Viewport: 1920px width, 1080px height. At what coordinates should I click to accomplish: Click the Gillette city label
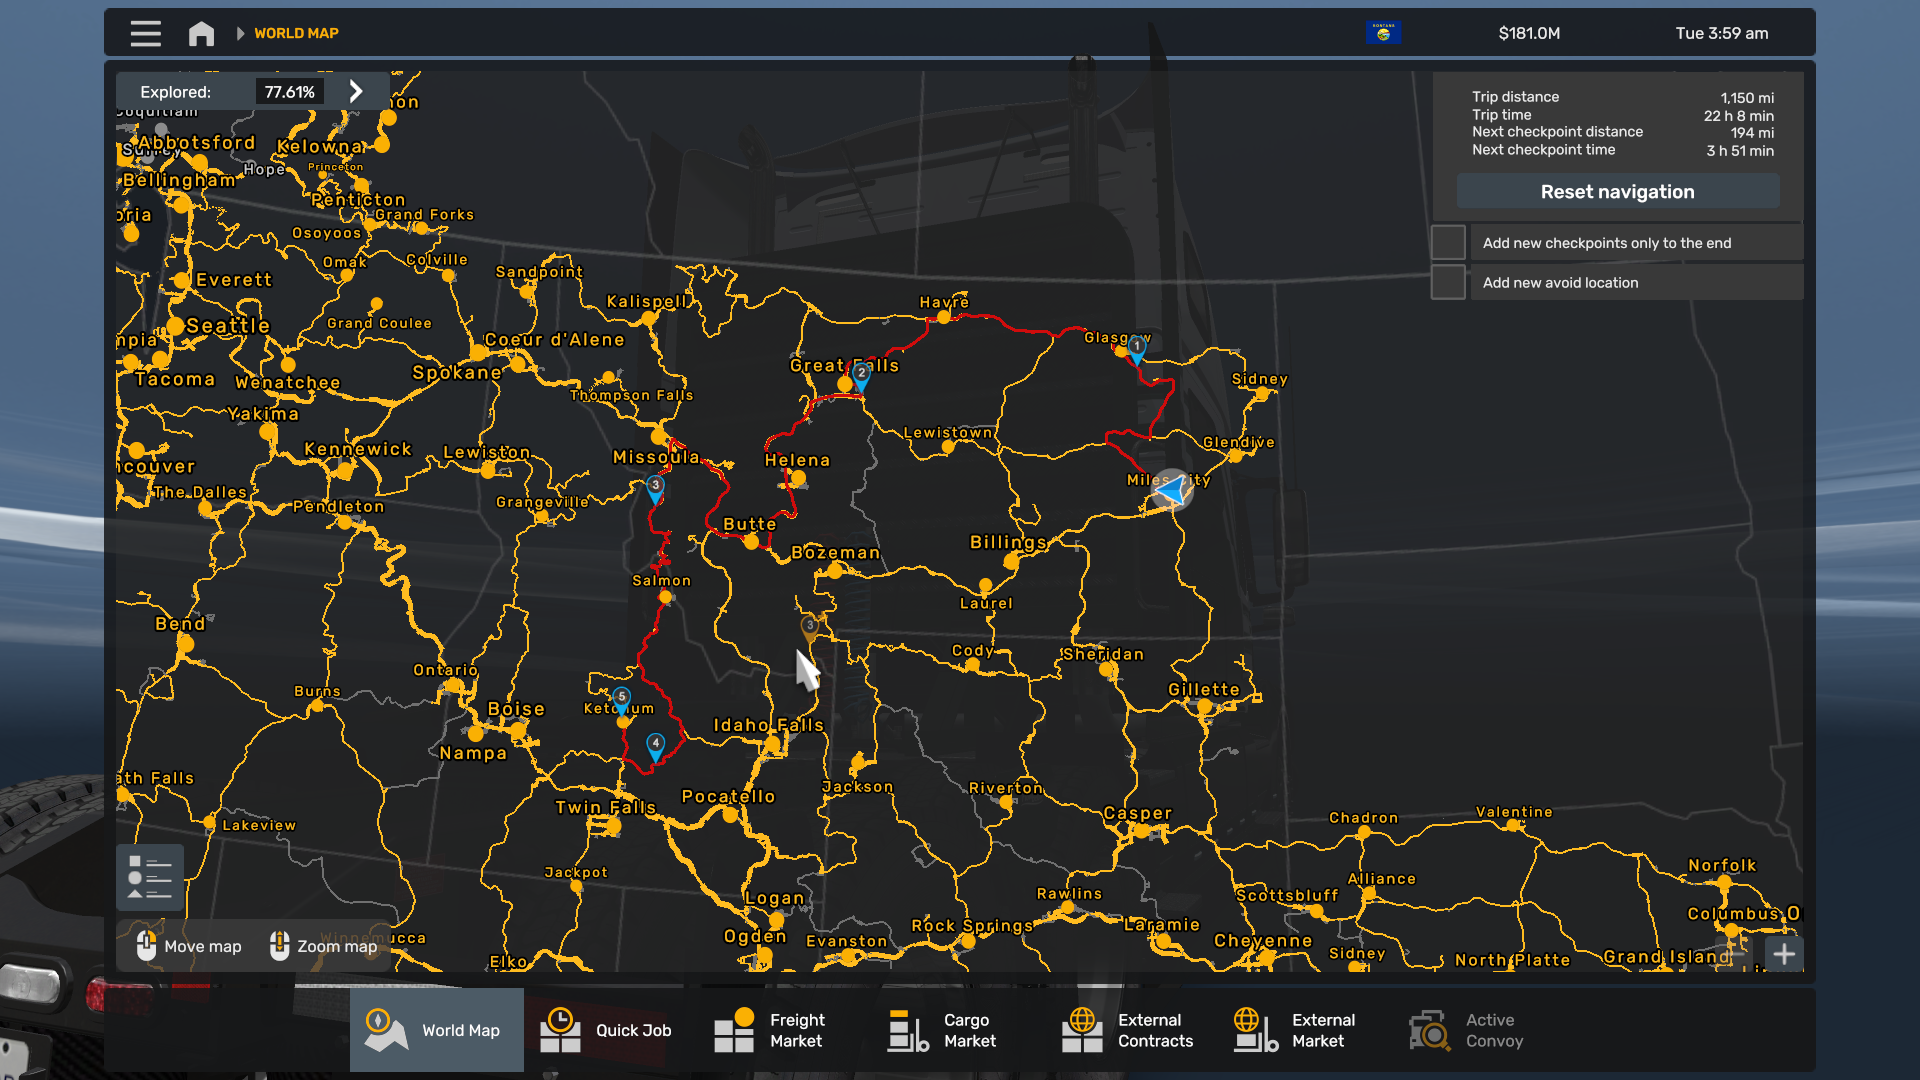coord(1204,690)
